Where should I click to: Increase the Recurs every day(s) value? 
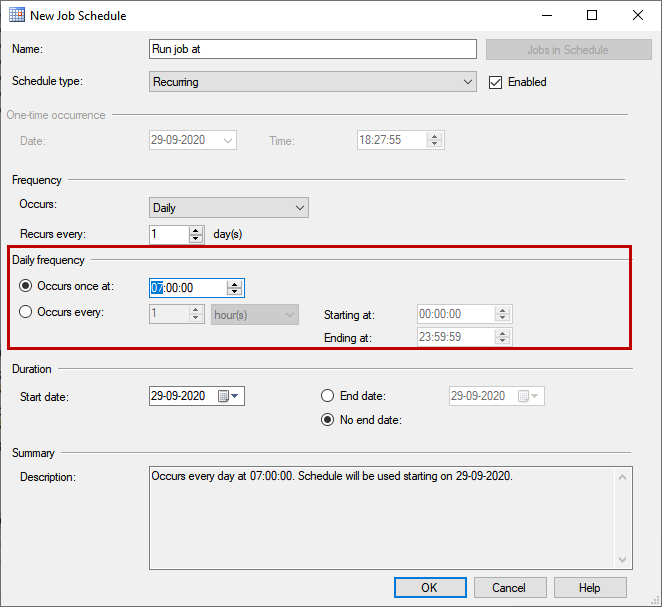[x=195, y=230]
